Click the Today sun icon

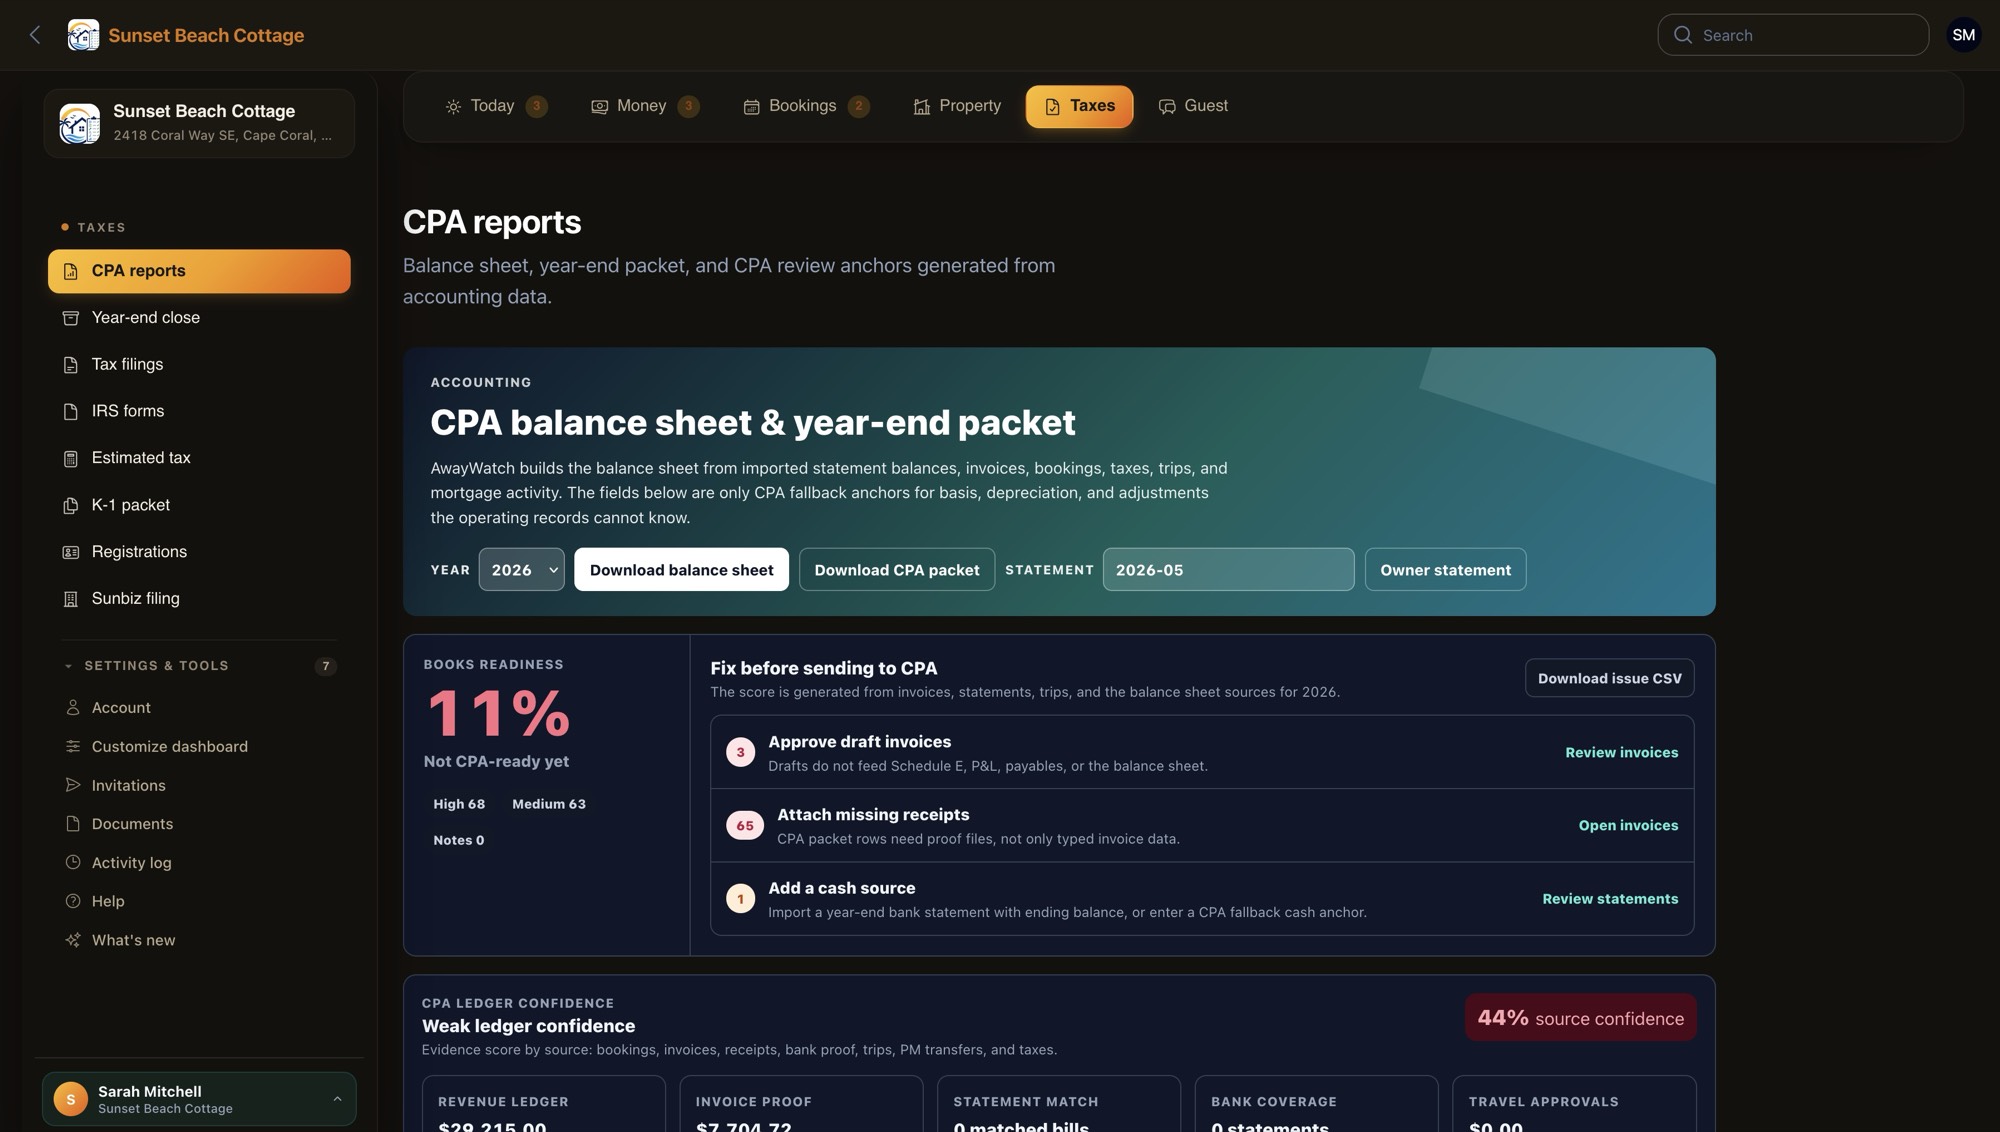(453, 106)
